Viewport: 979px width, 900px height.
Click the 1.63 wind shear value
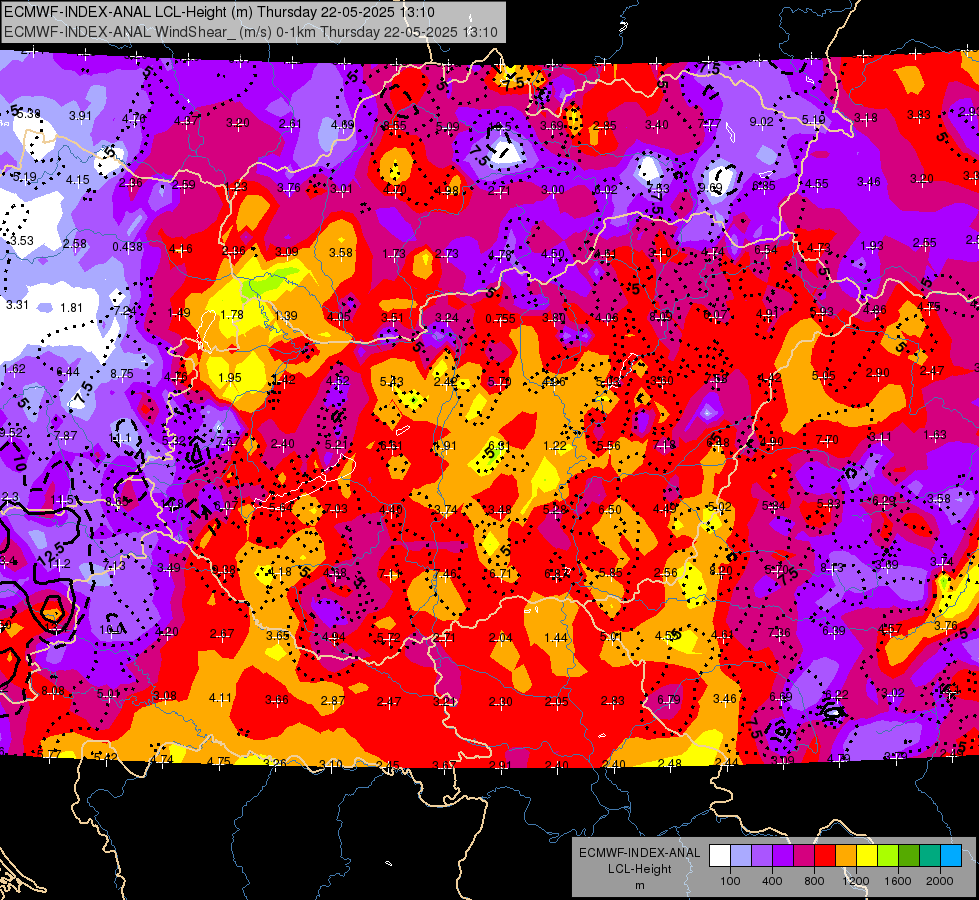click(935, 435)
